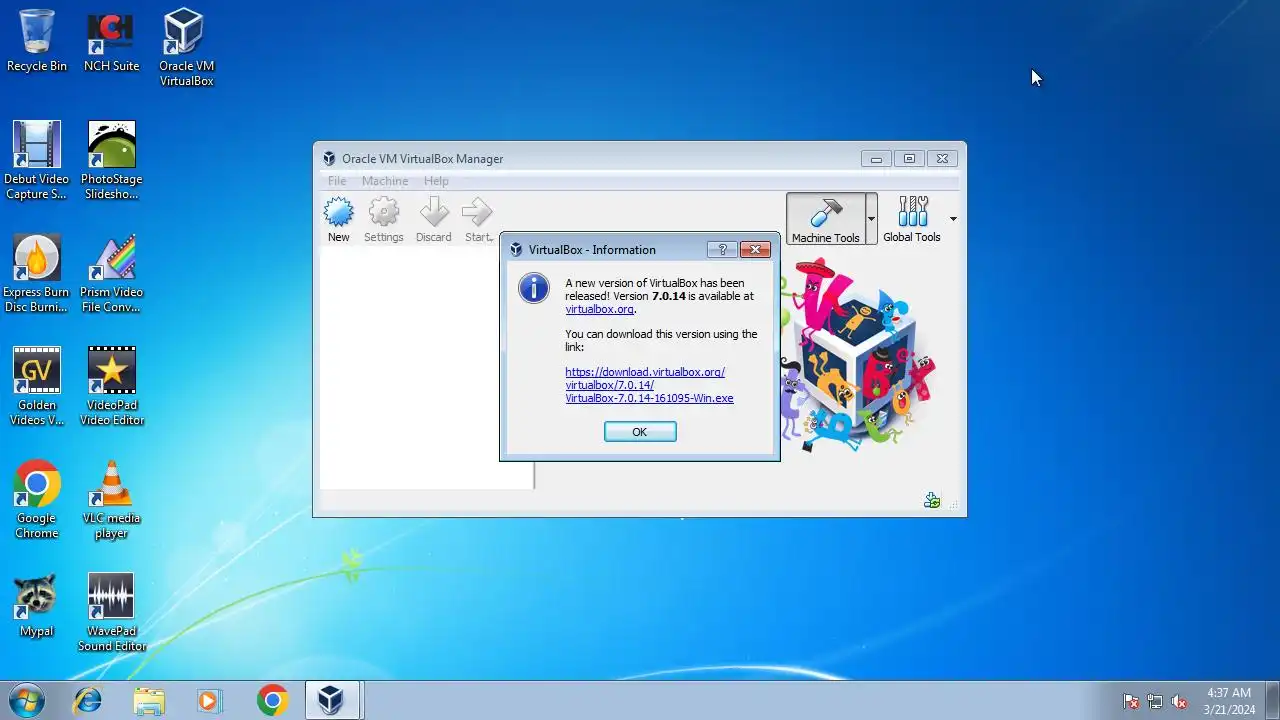Select the Machine Tools hammer button
The width and height of the screenshot is (1280, 720).
(x=826, y=219)
